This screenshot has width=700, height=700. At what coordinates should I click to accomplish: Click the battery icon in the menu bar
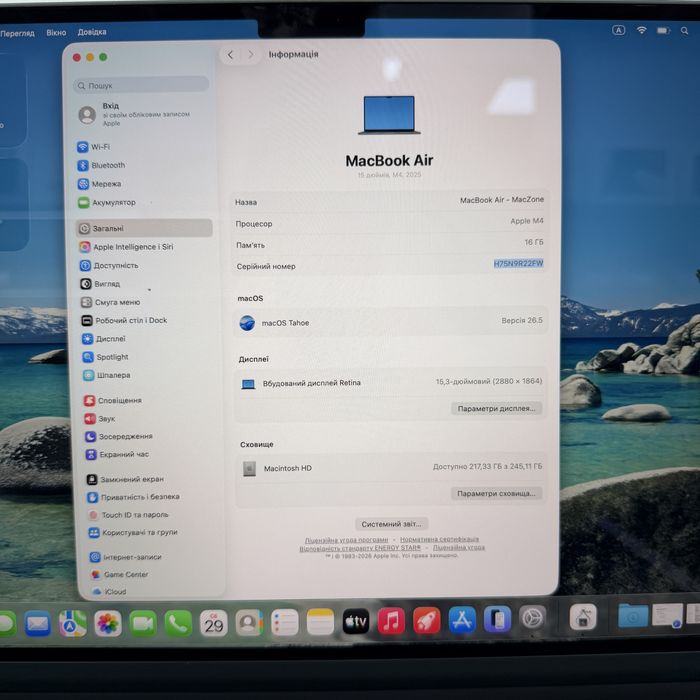[x=663, y=30]
